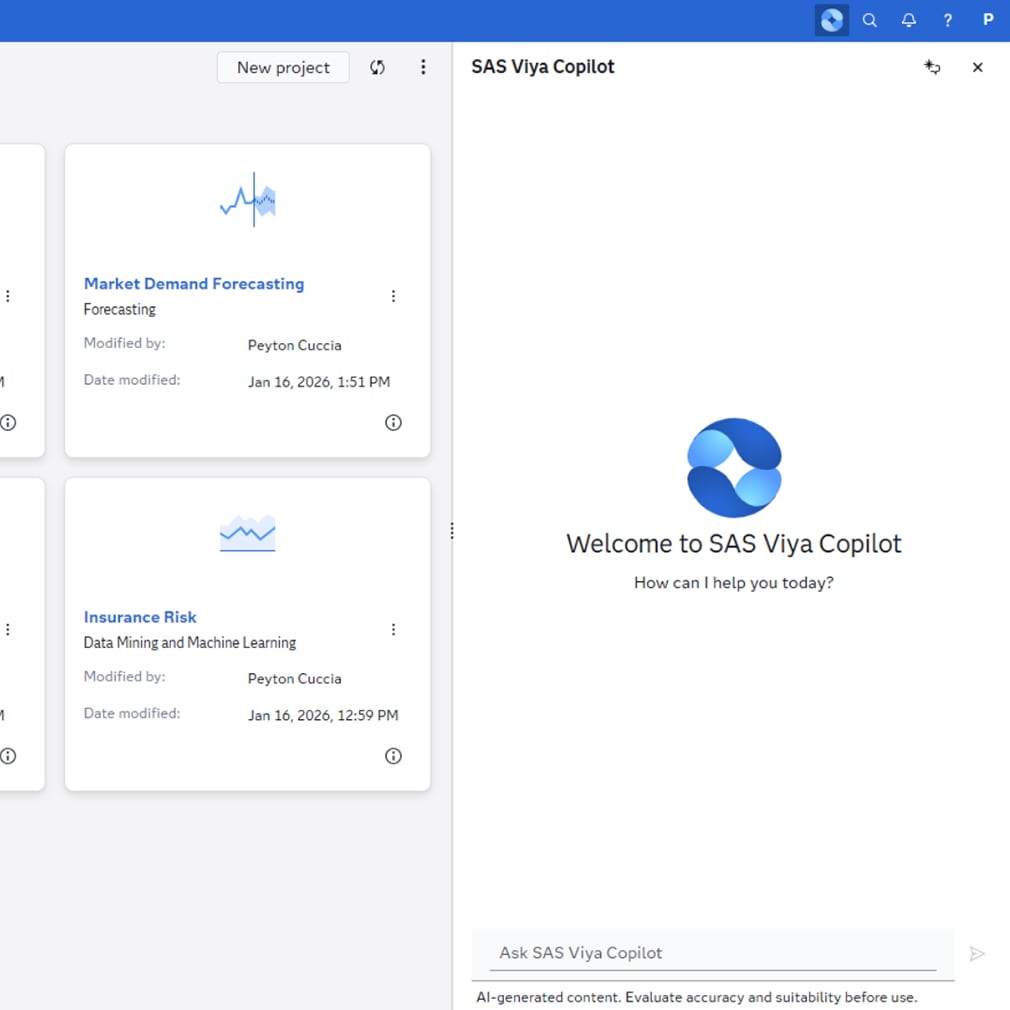Open the search icon in top bar
The height and width of the screenshot is (1010, 1010).
[870, 20]
